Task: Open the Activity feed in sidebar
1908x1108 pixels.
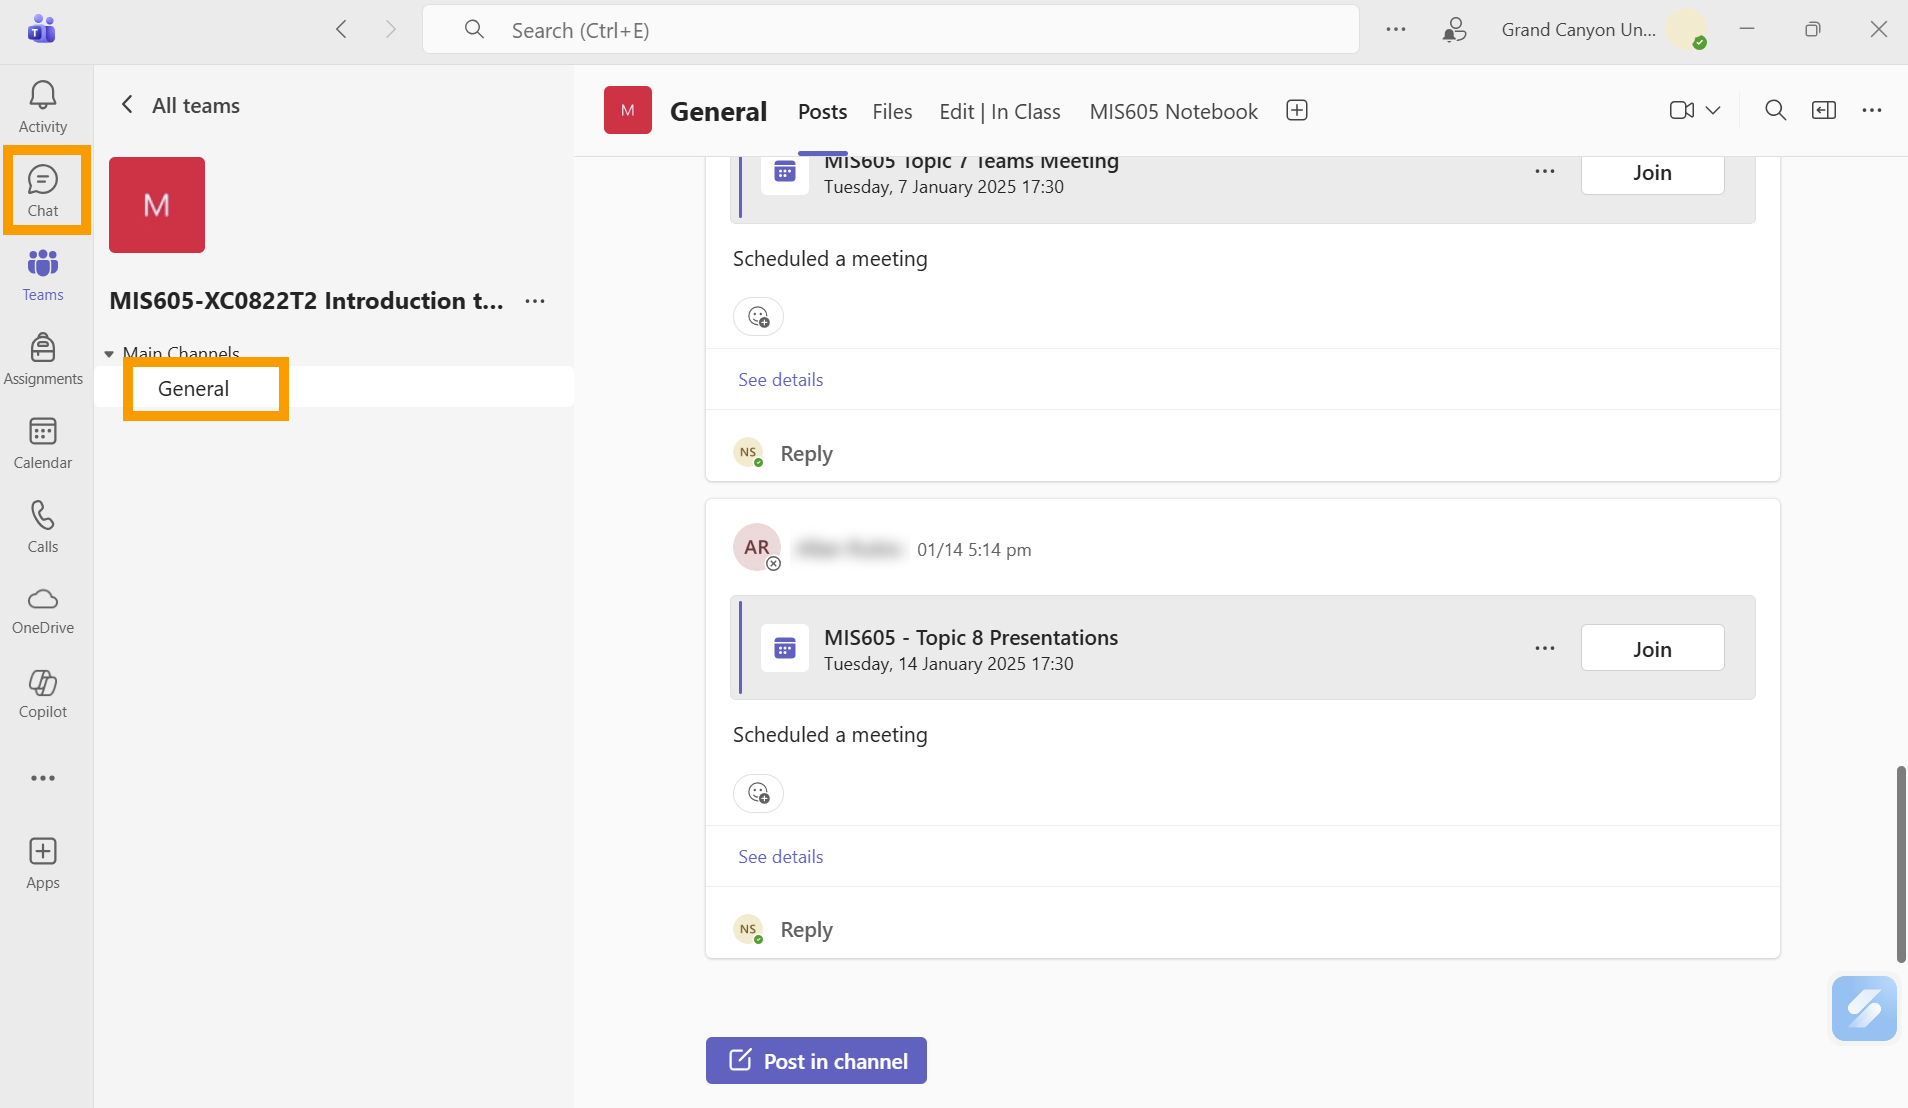Action: (43, 107)
